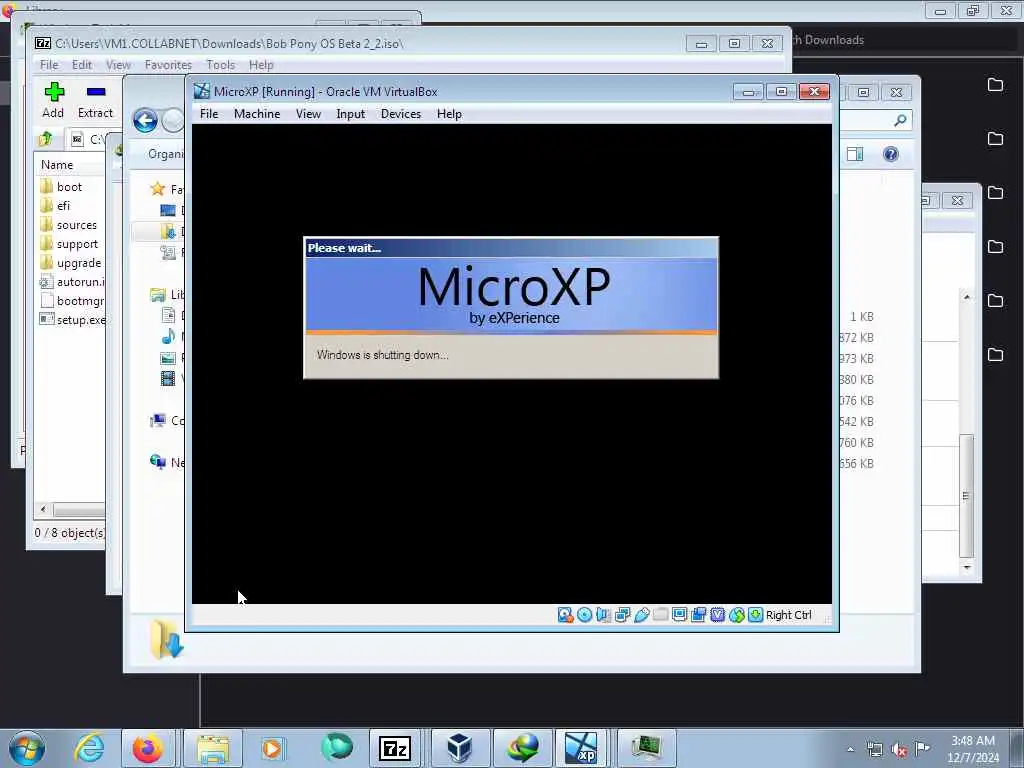Click the Add button in 7-Zip toolbar
This screenshot has height=768, width=1024.
pyautogui.click(x=54, y=100)
